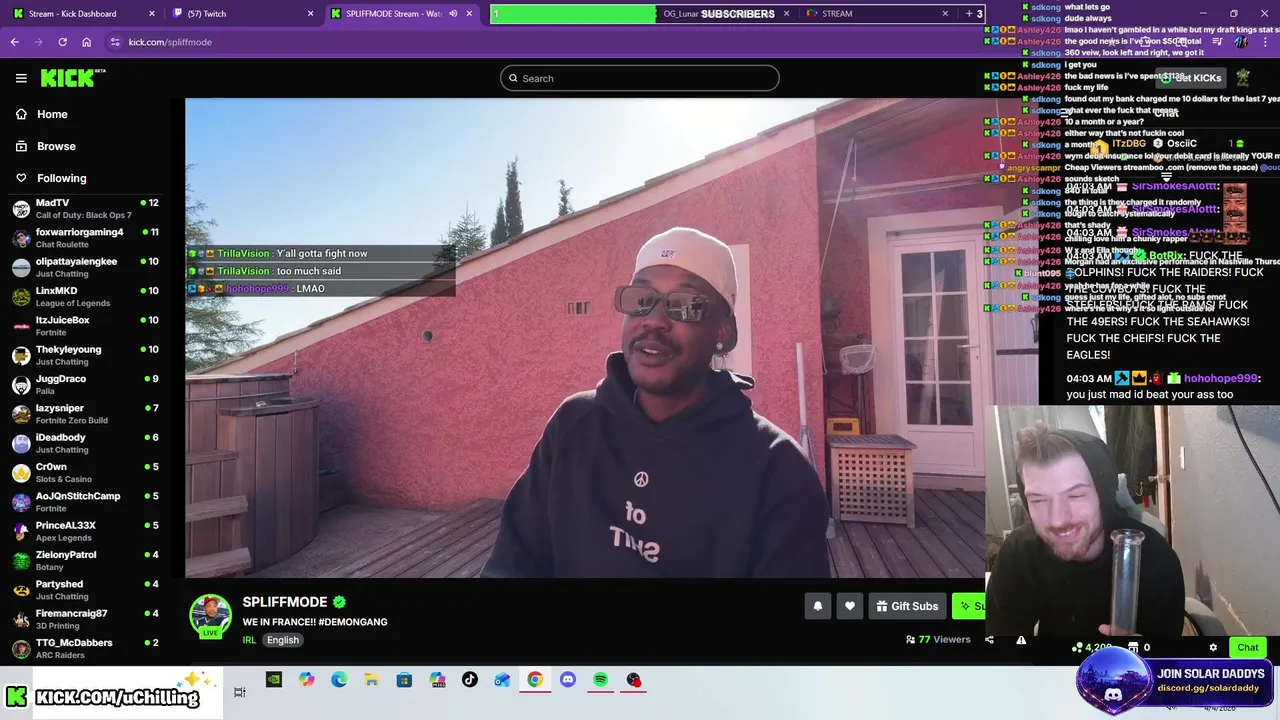Open Copilot from the taskbar
The height and width of the screenshot is (720, 1280).
306,680
